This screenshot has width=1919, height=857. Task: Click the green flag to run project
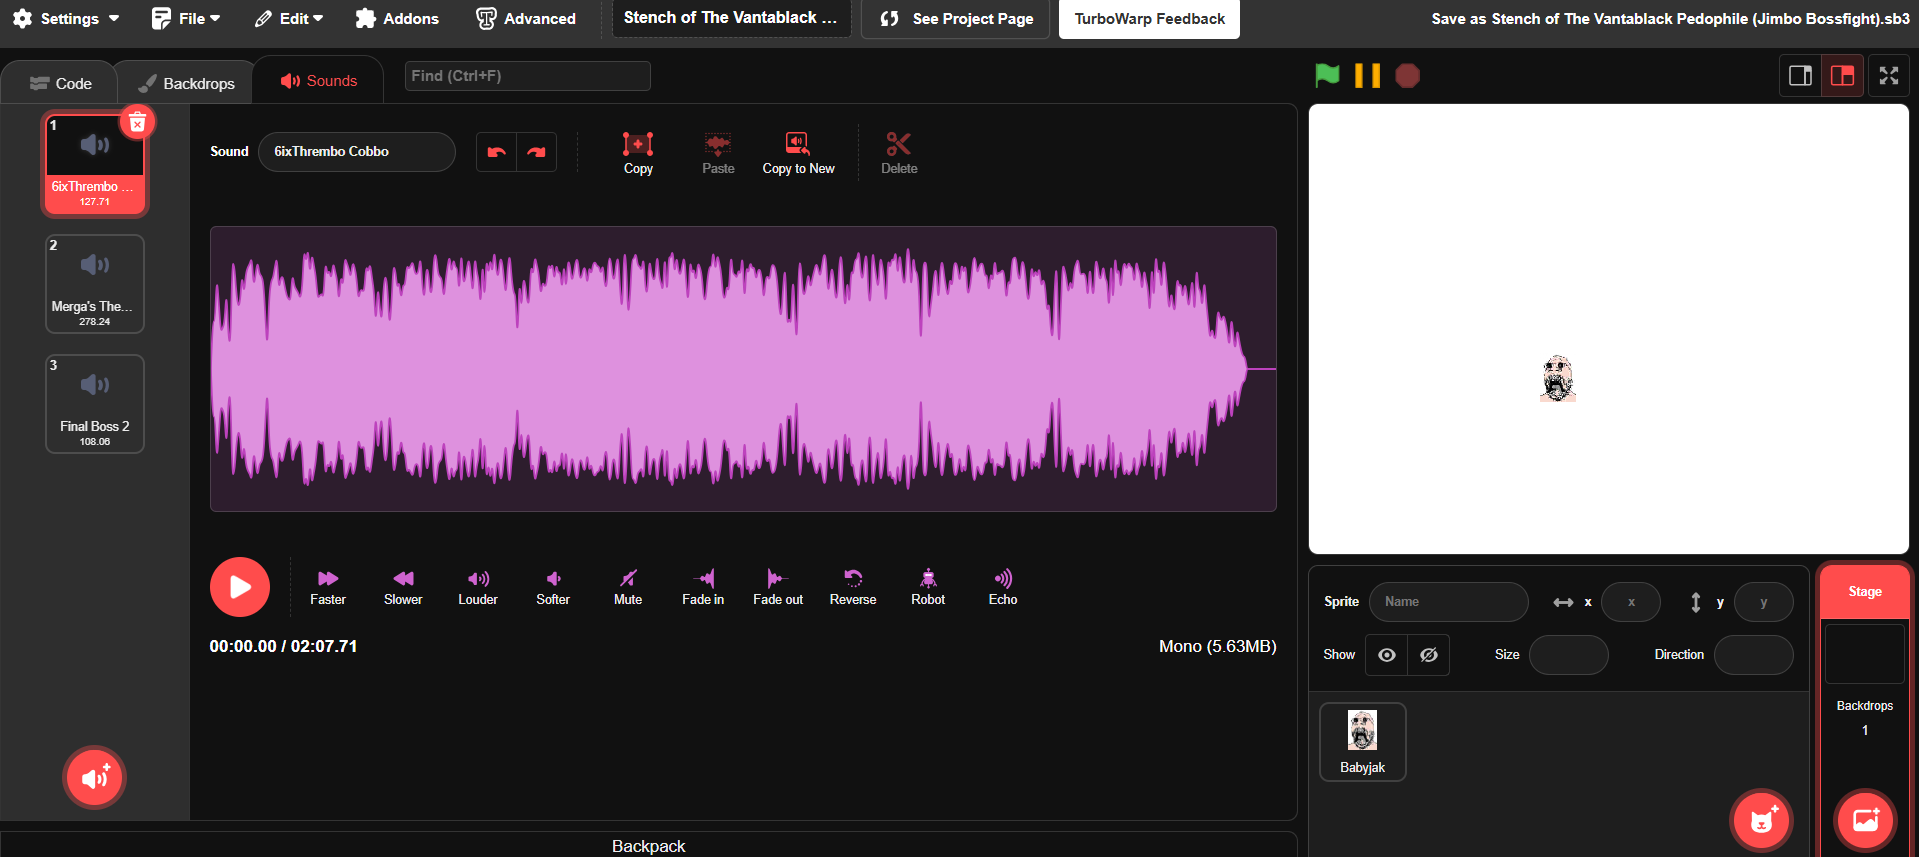1327,76
